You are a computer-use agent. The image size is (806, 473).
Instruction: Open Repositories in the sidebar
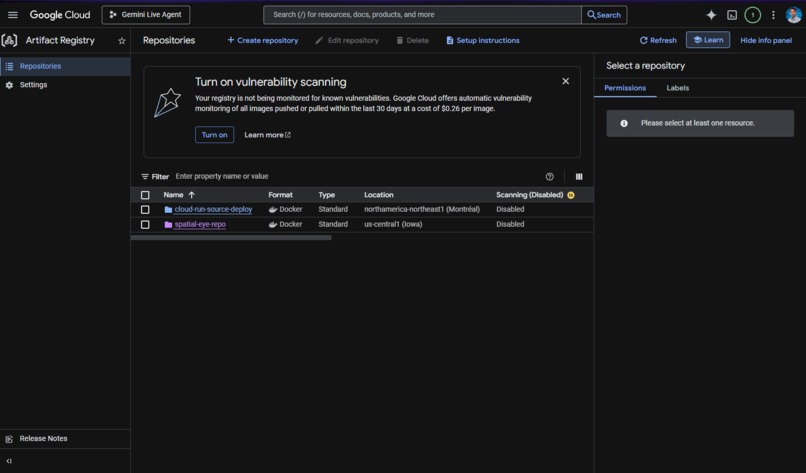pyautogui.click(x=65, y=66)
